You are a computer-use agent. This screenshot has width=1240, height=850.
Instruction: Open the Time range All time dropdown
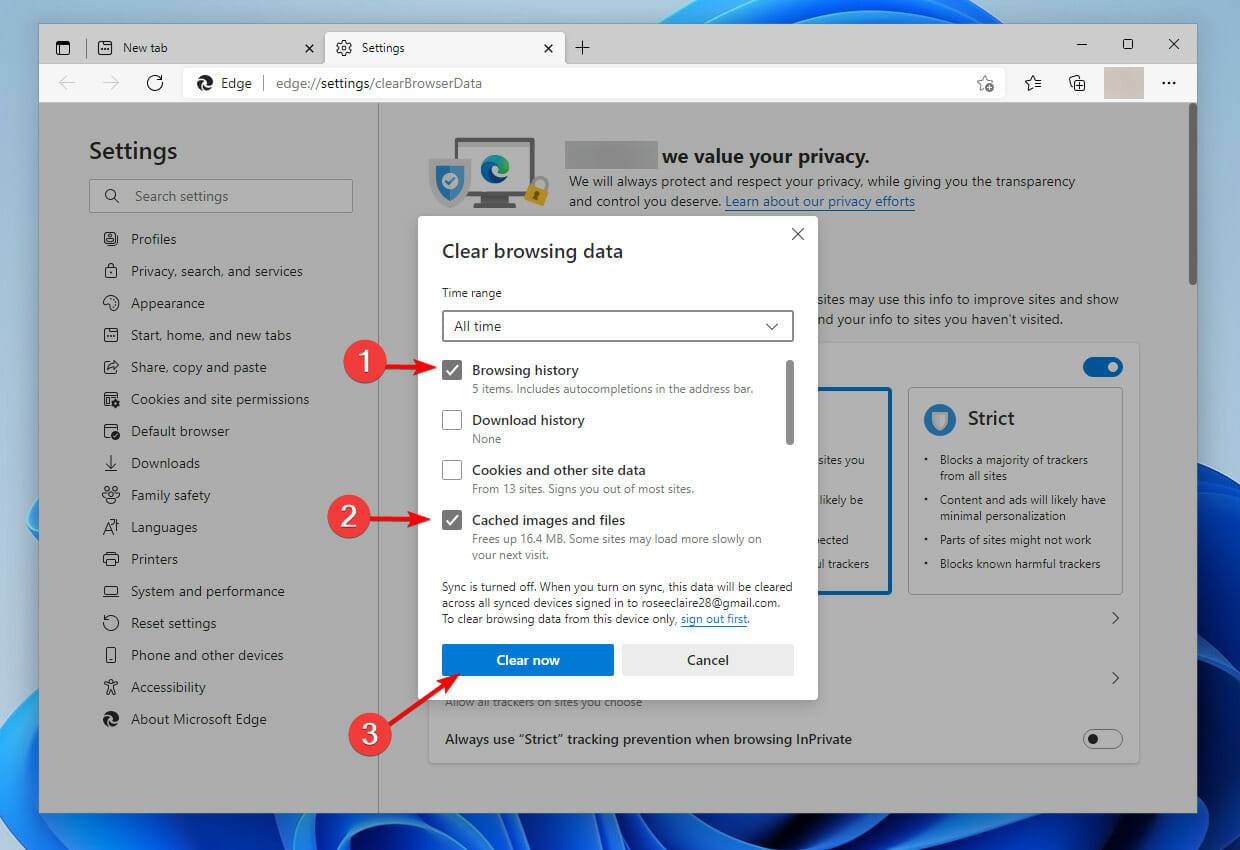pos(618,326)
